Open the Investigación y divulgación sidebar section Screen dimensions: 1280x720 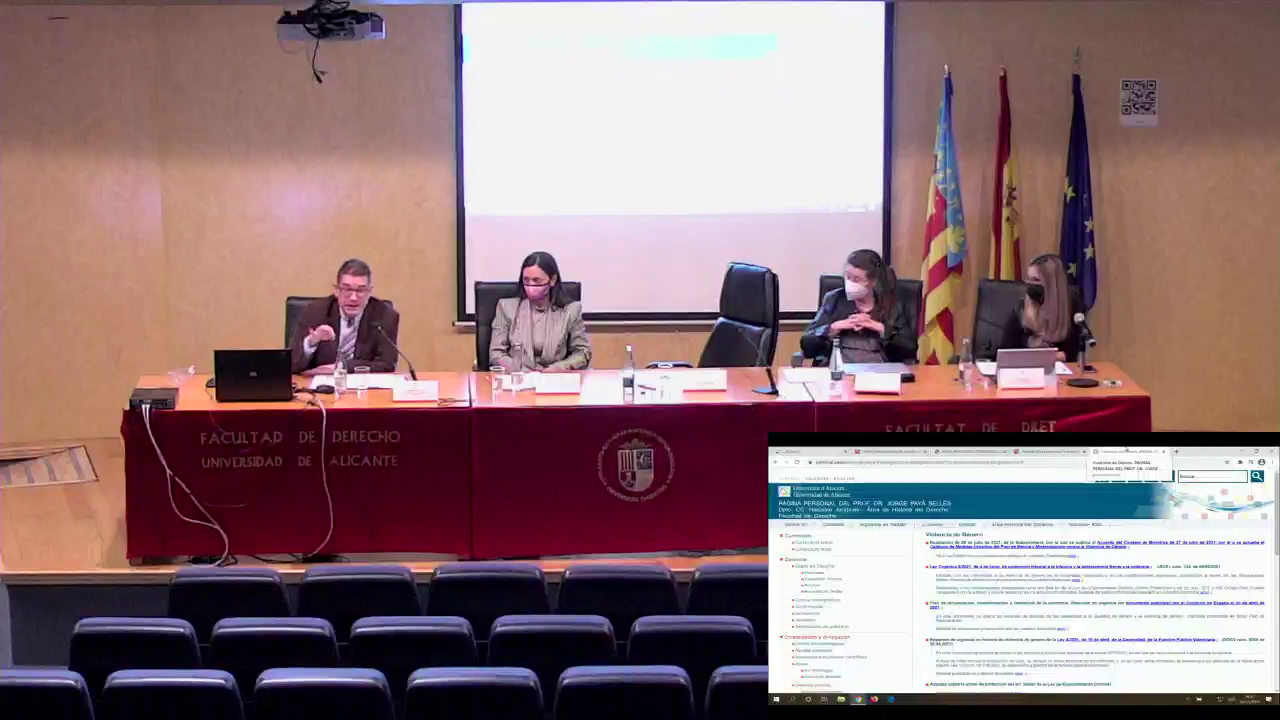(x=817, y=636)
